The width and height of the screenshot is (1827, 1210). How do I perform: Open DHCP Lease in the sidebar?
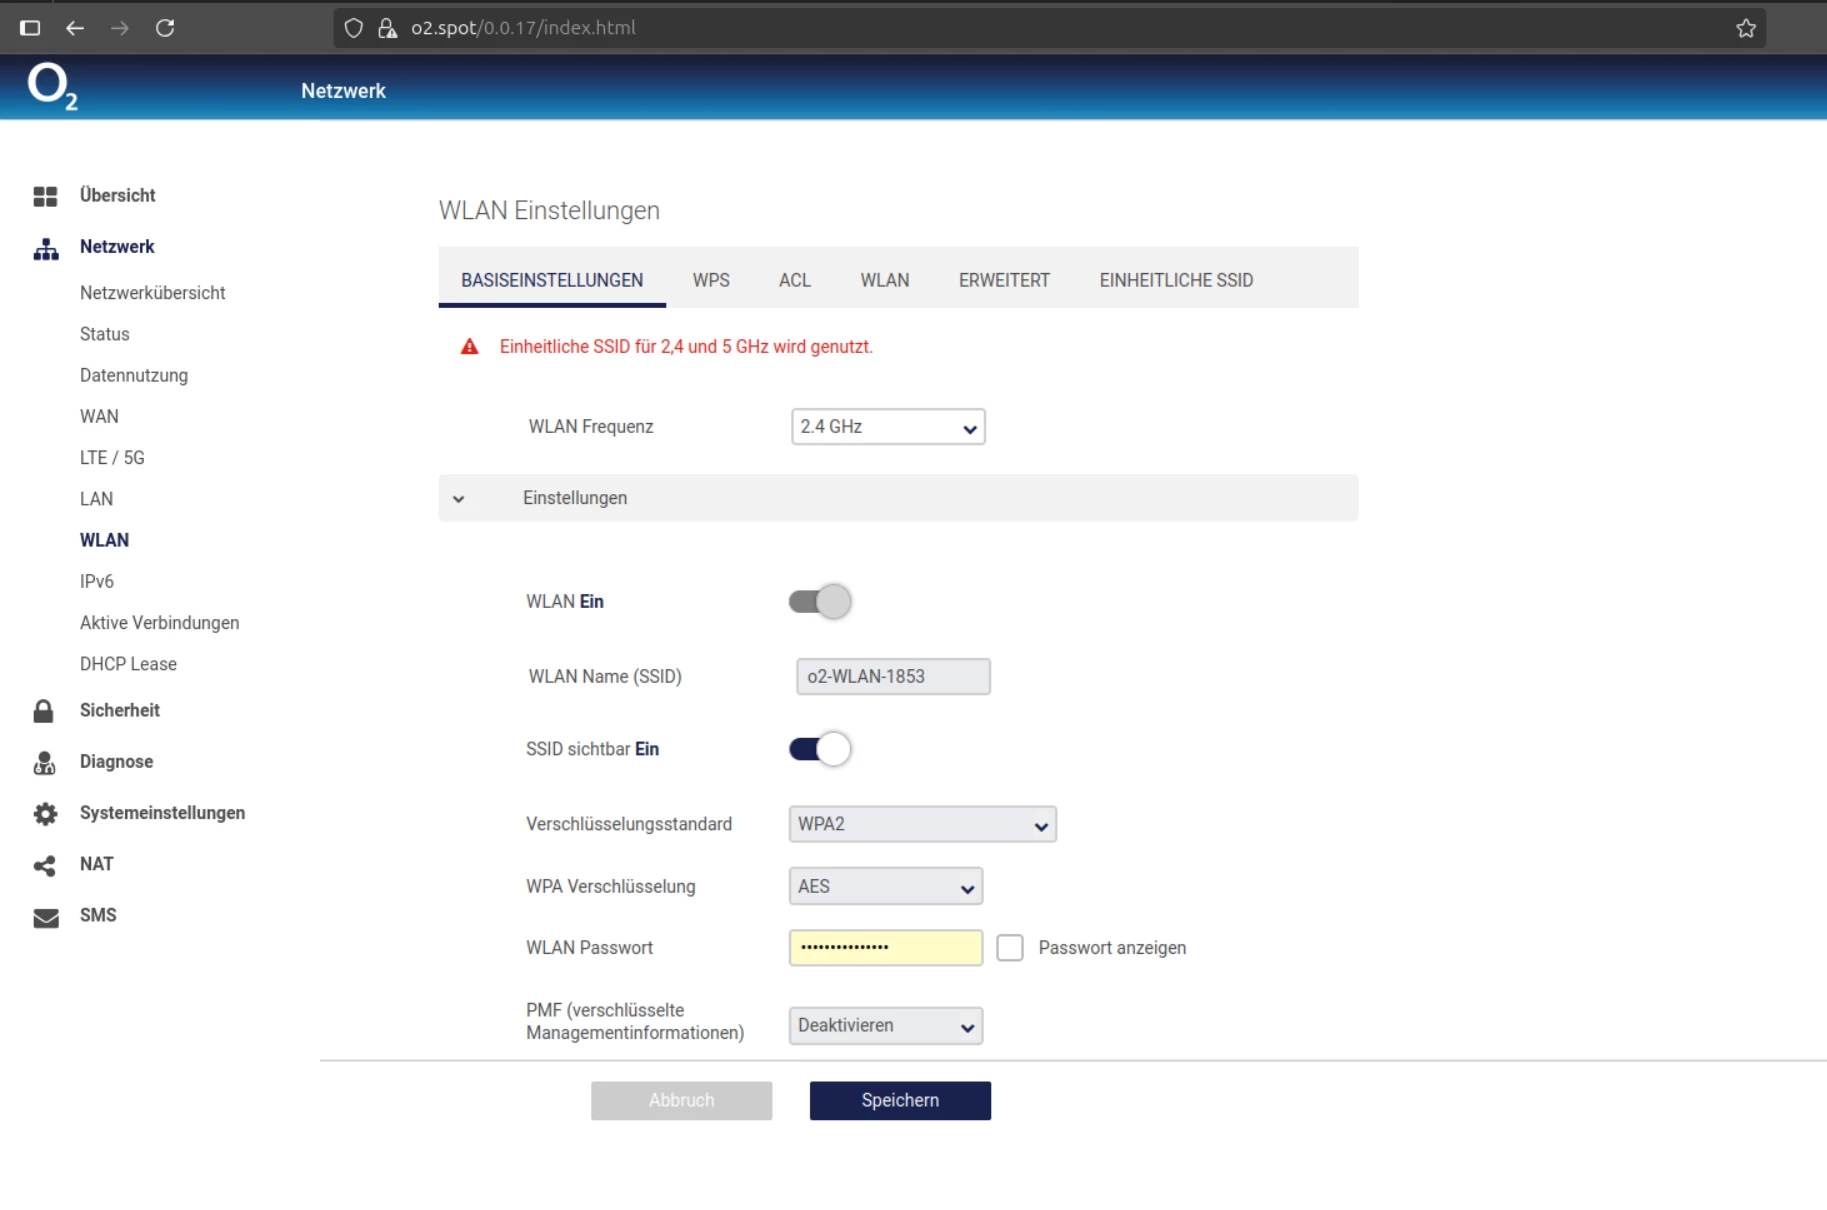(x=128, y=664)
